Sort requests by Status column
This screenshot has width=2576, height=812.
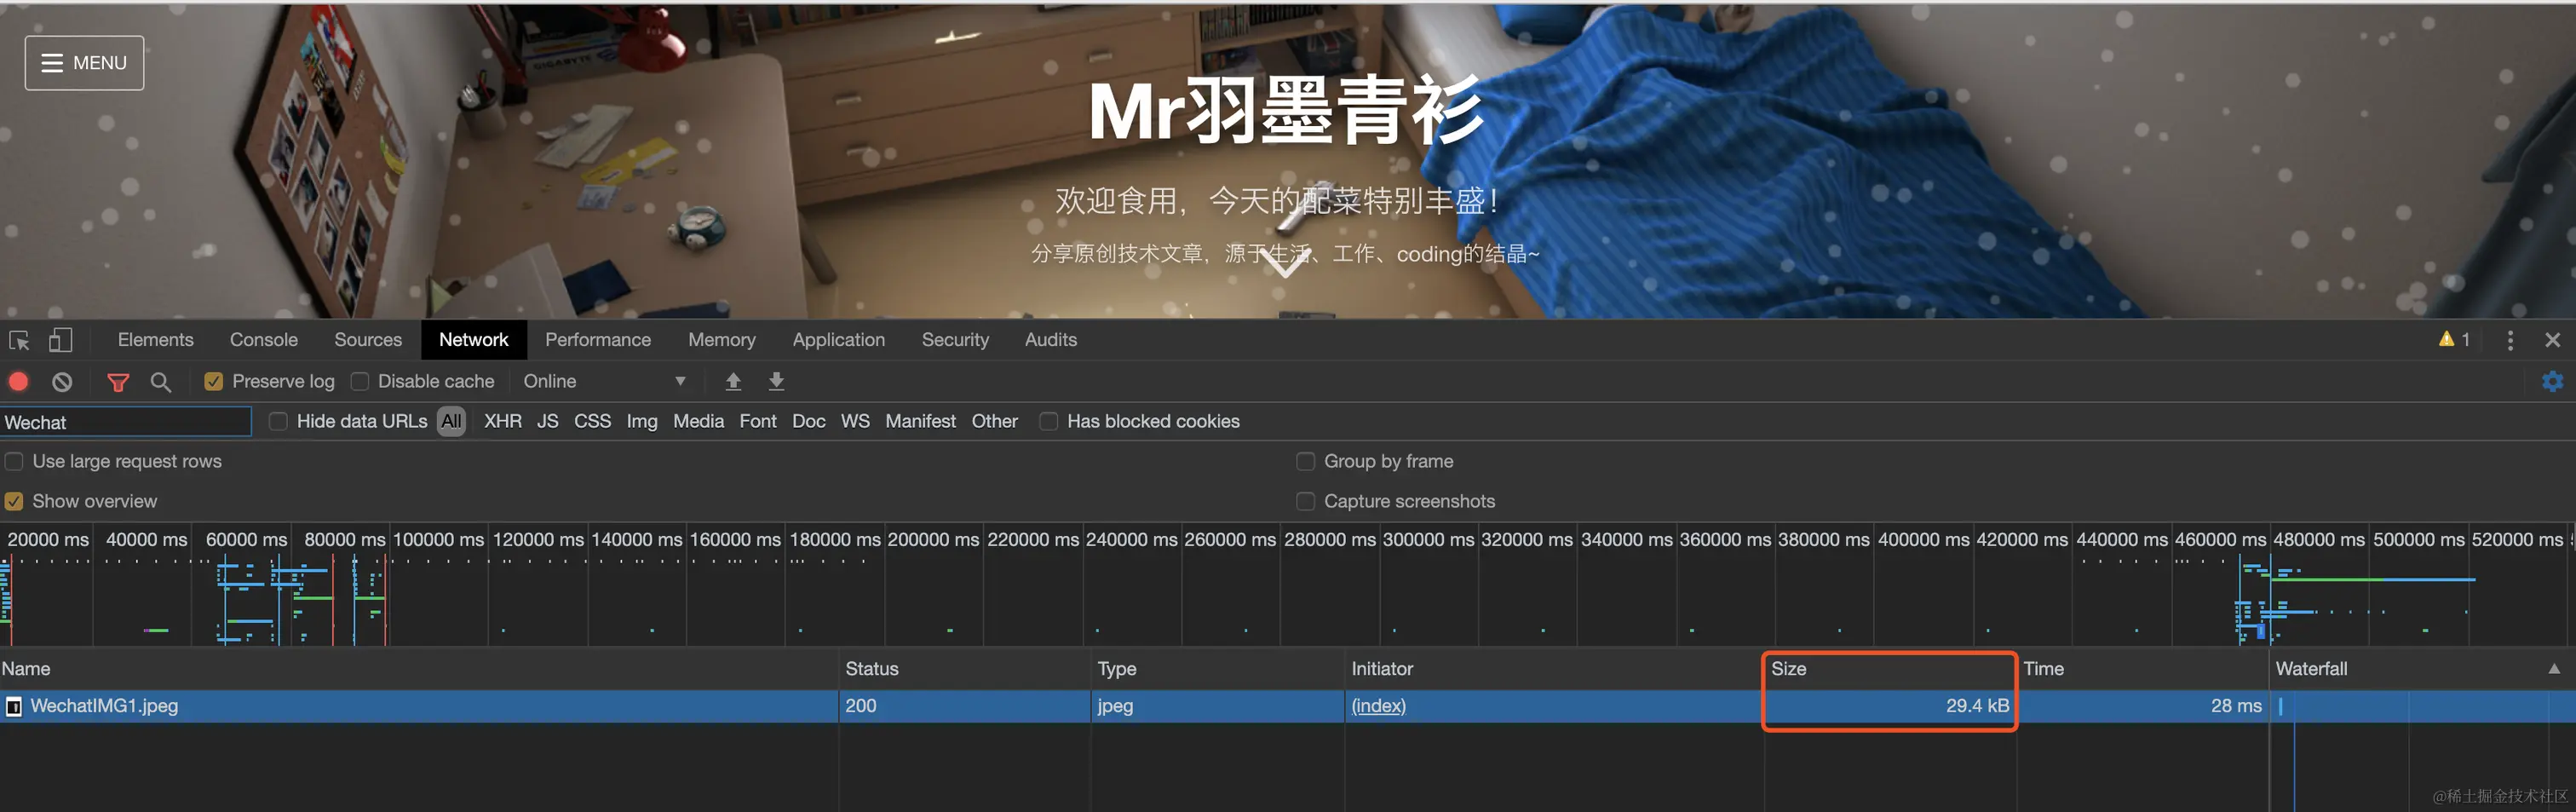[965, 669]
